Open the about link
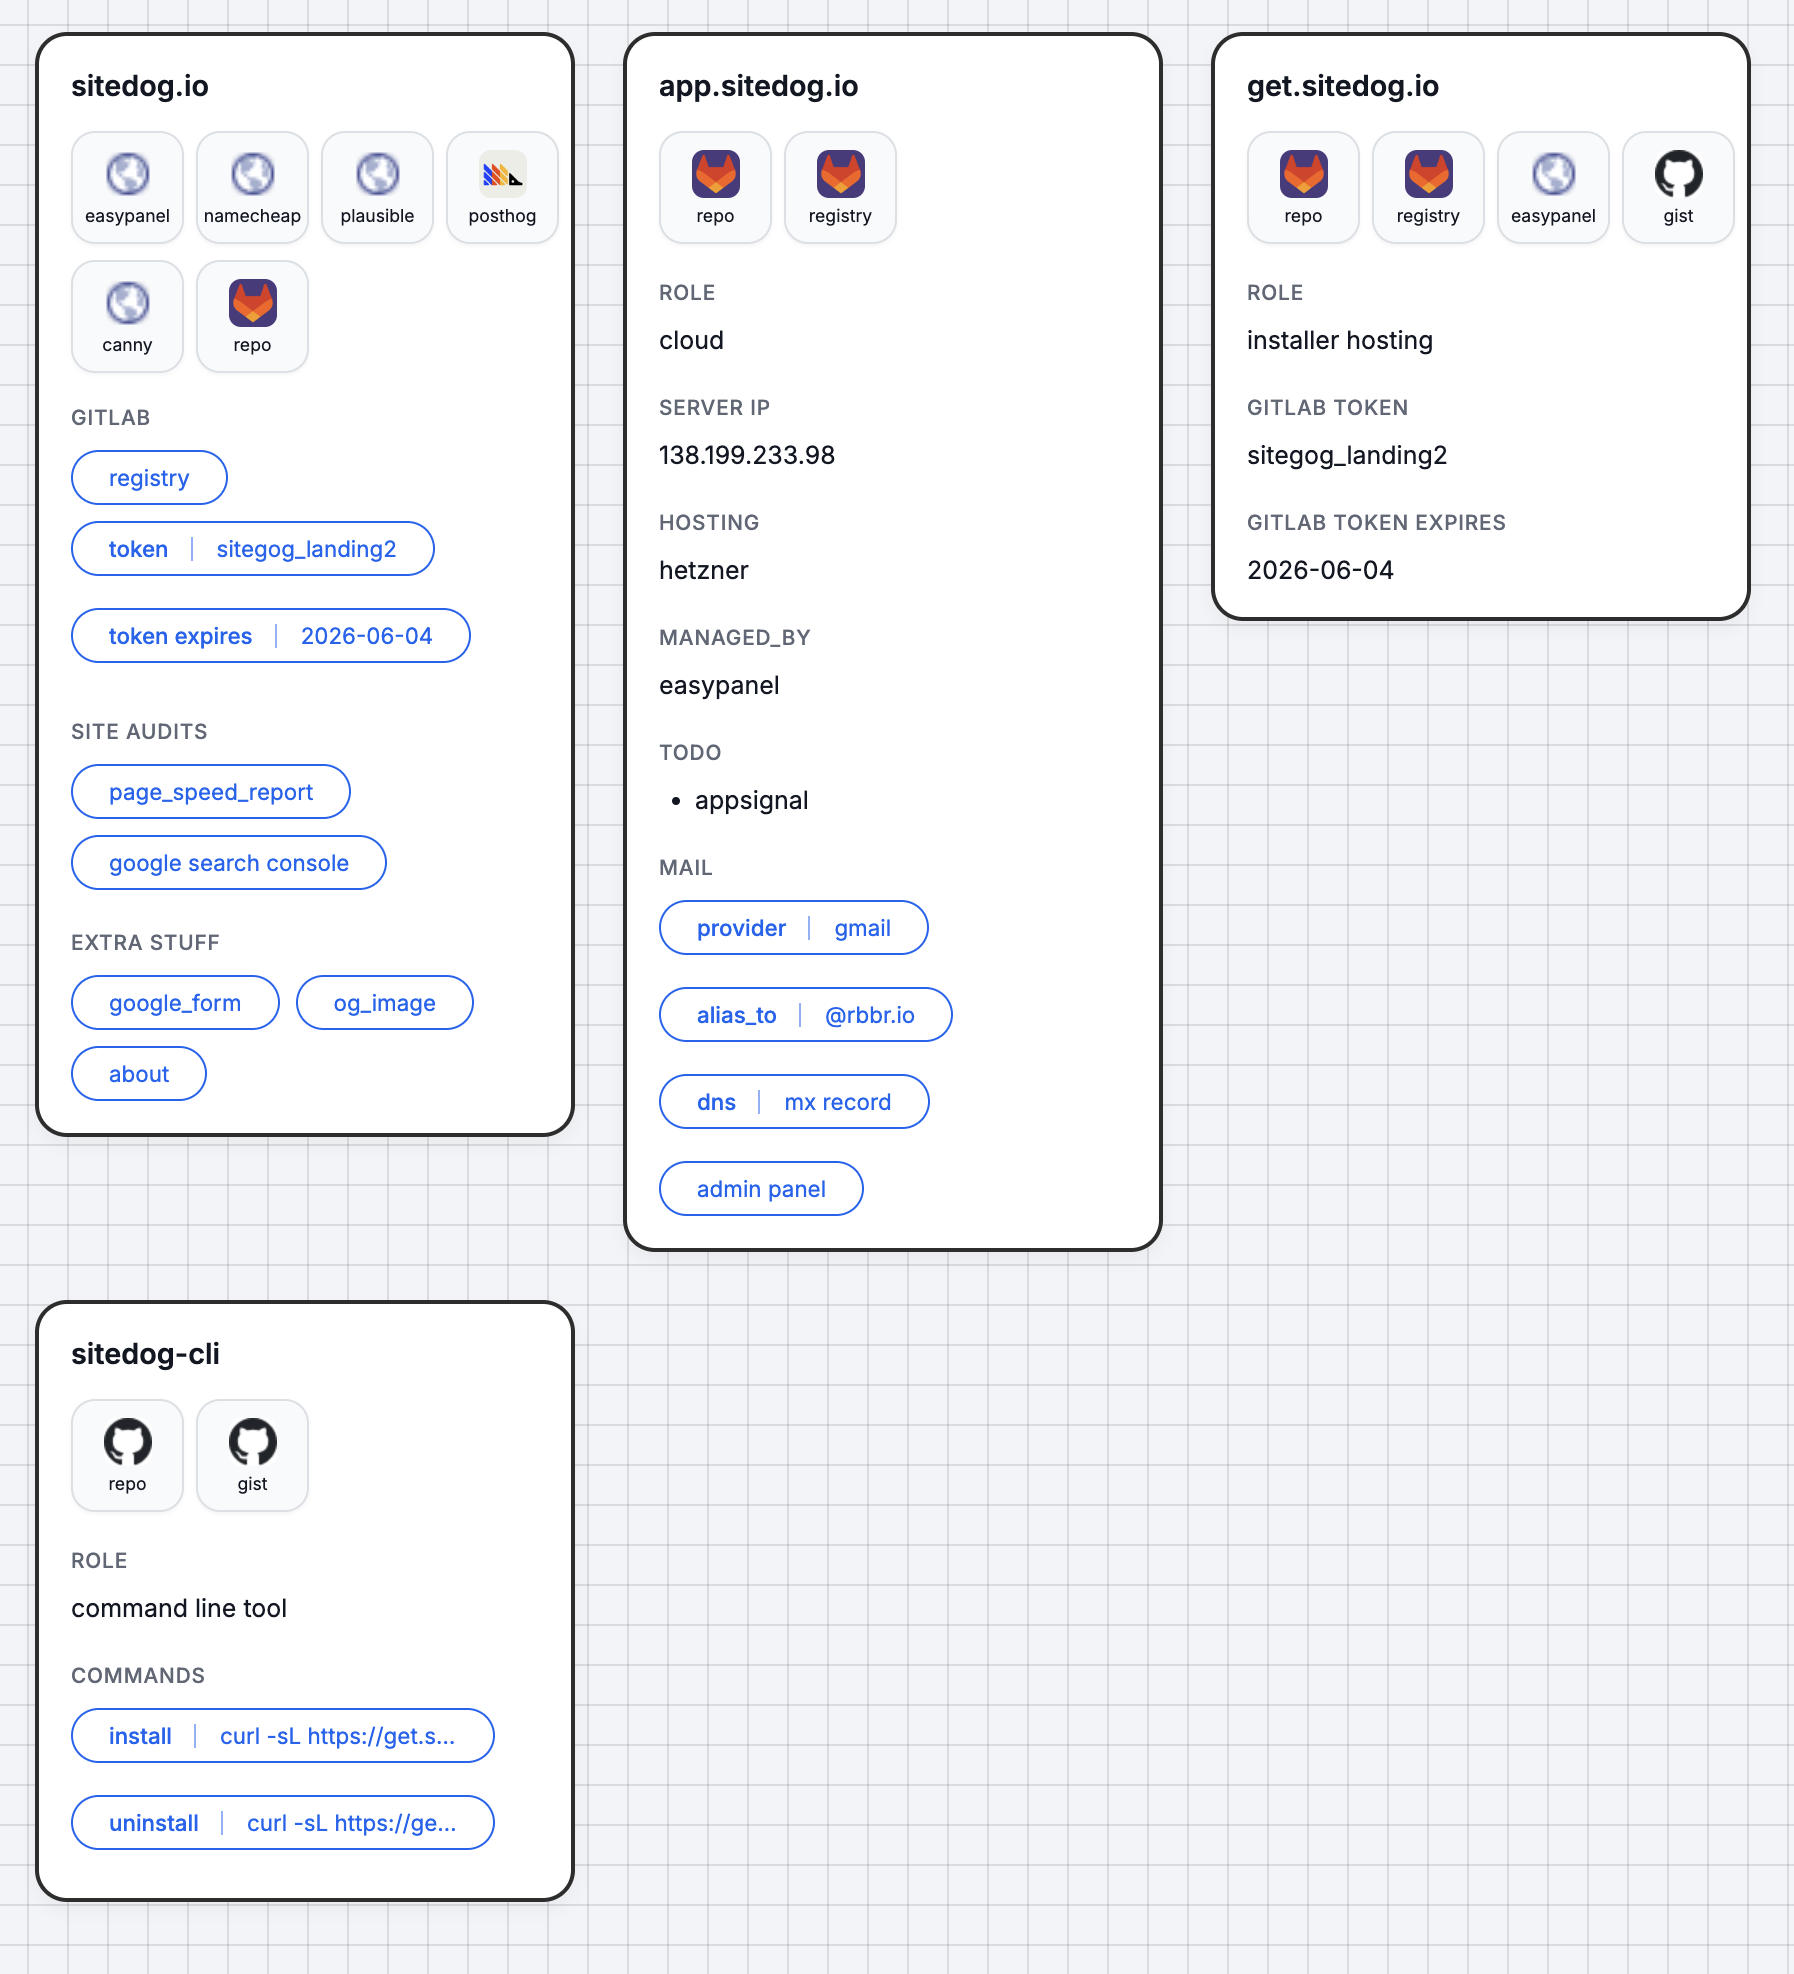Viewport: 1794px width, 1974px height. pyautogui.click(x=139, y=1074)
